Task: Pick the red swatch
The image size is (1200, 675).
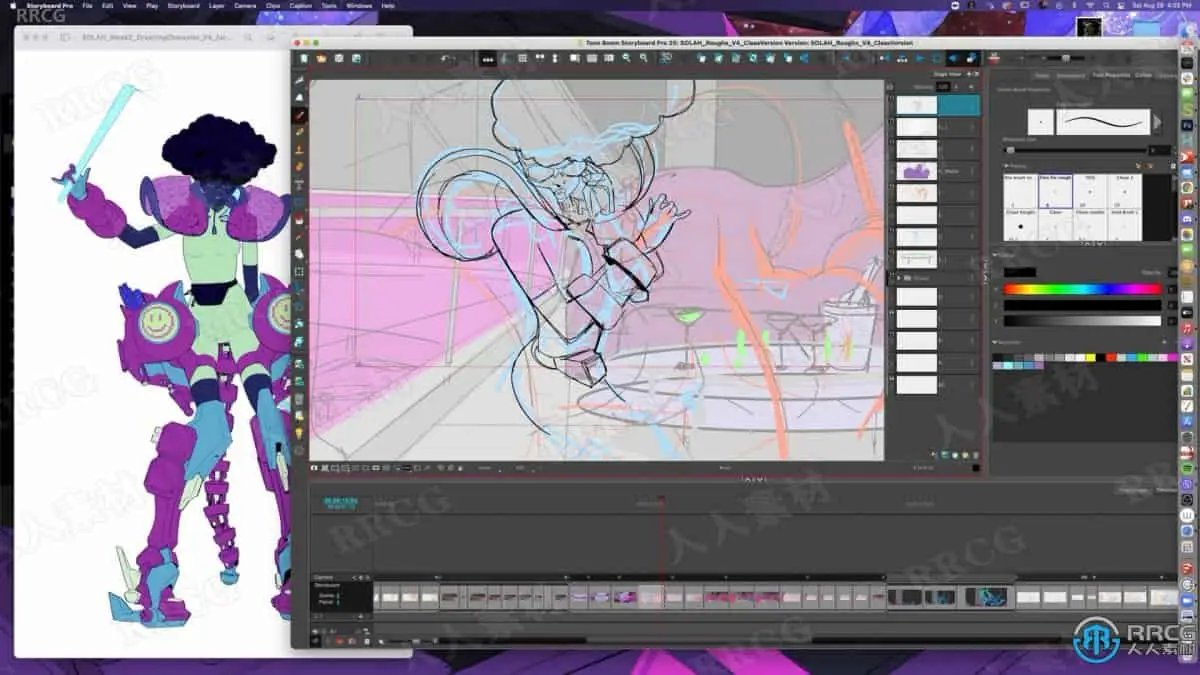Action: tap(1109, 357)
